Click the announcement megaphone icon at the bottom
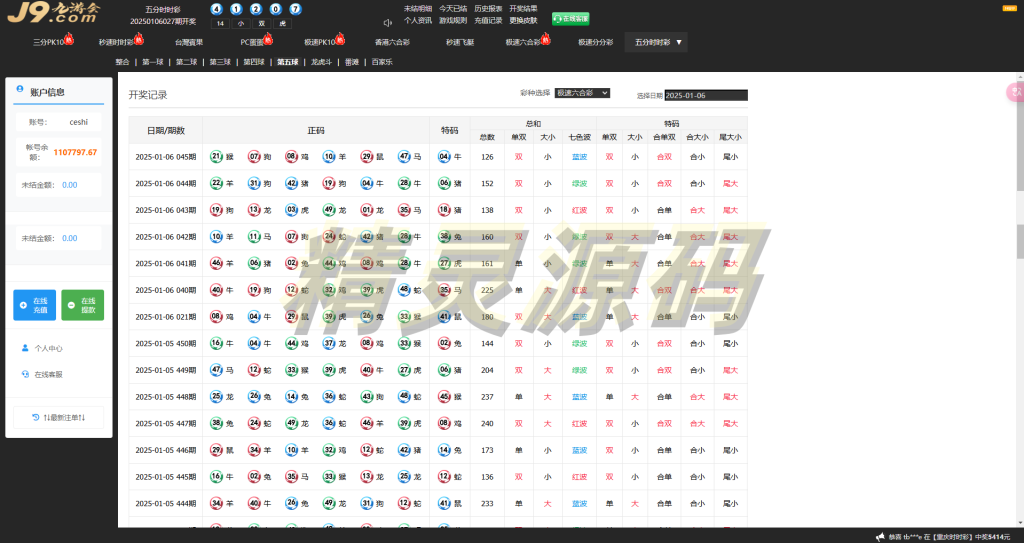 pos(880,536)
